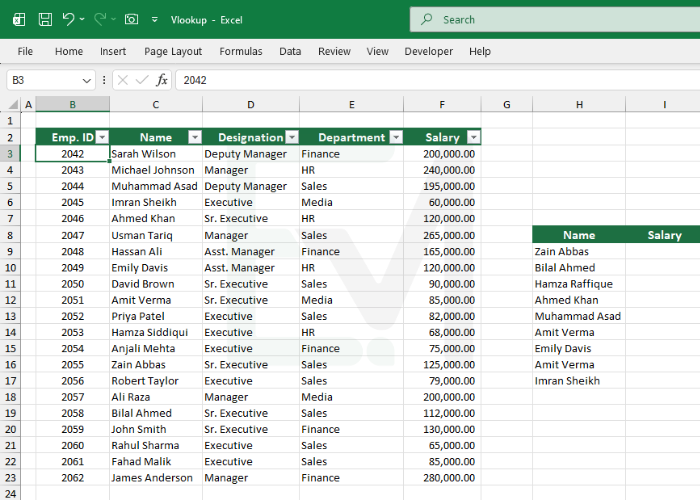
Task: Open the Designation filter dropdown
Action: 292,137
